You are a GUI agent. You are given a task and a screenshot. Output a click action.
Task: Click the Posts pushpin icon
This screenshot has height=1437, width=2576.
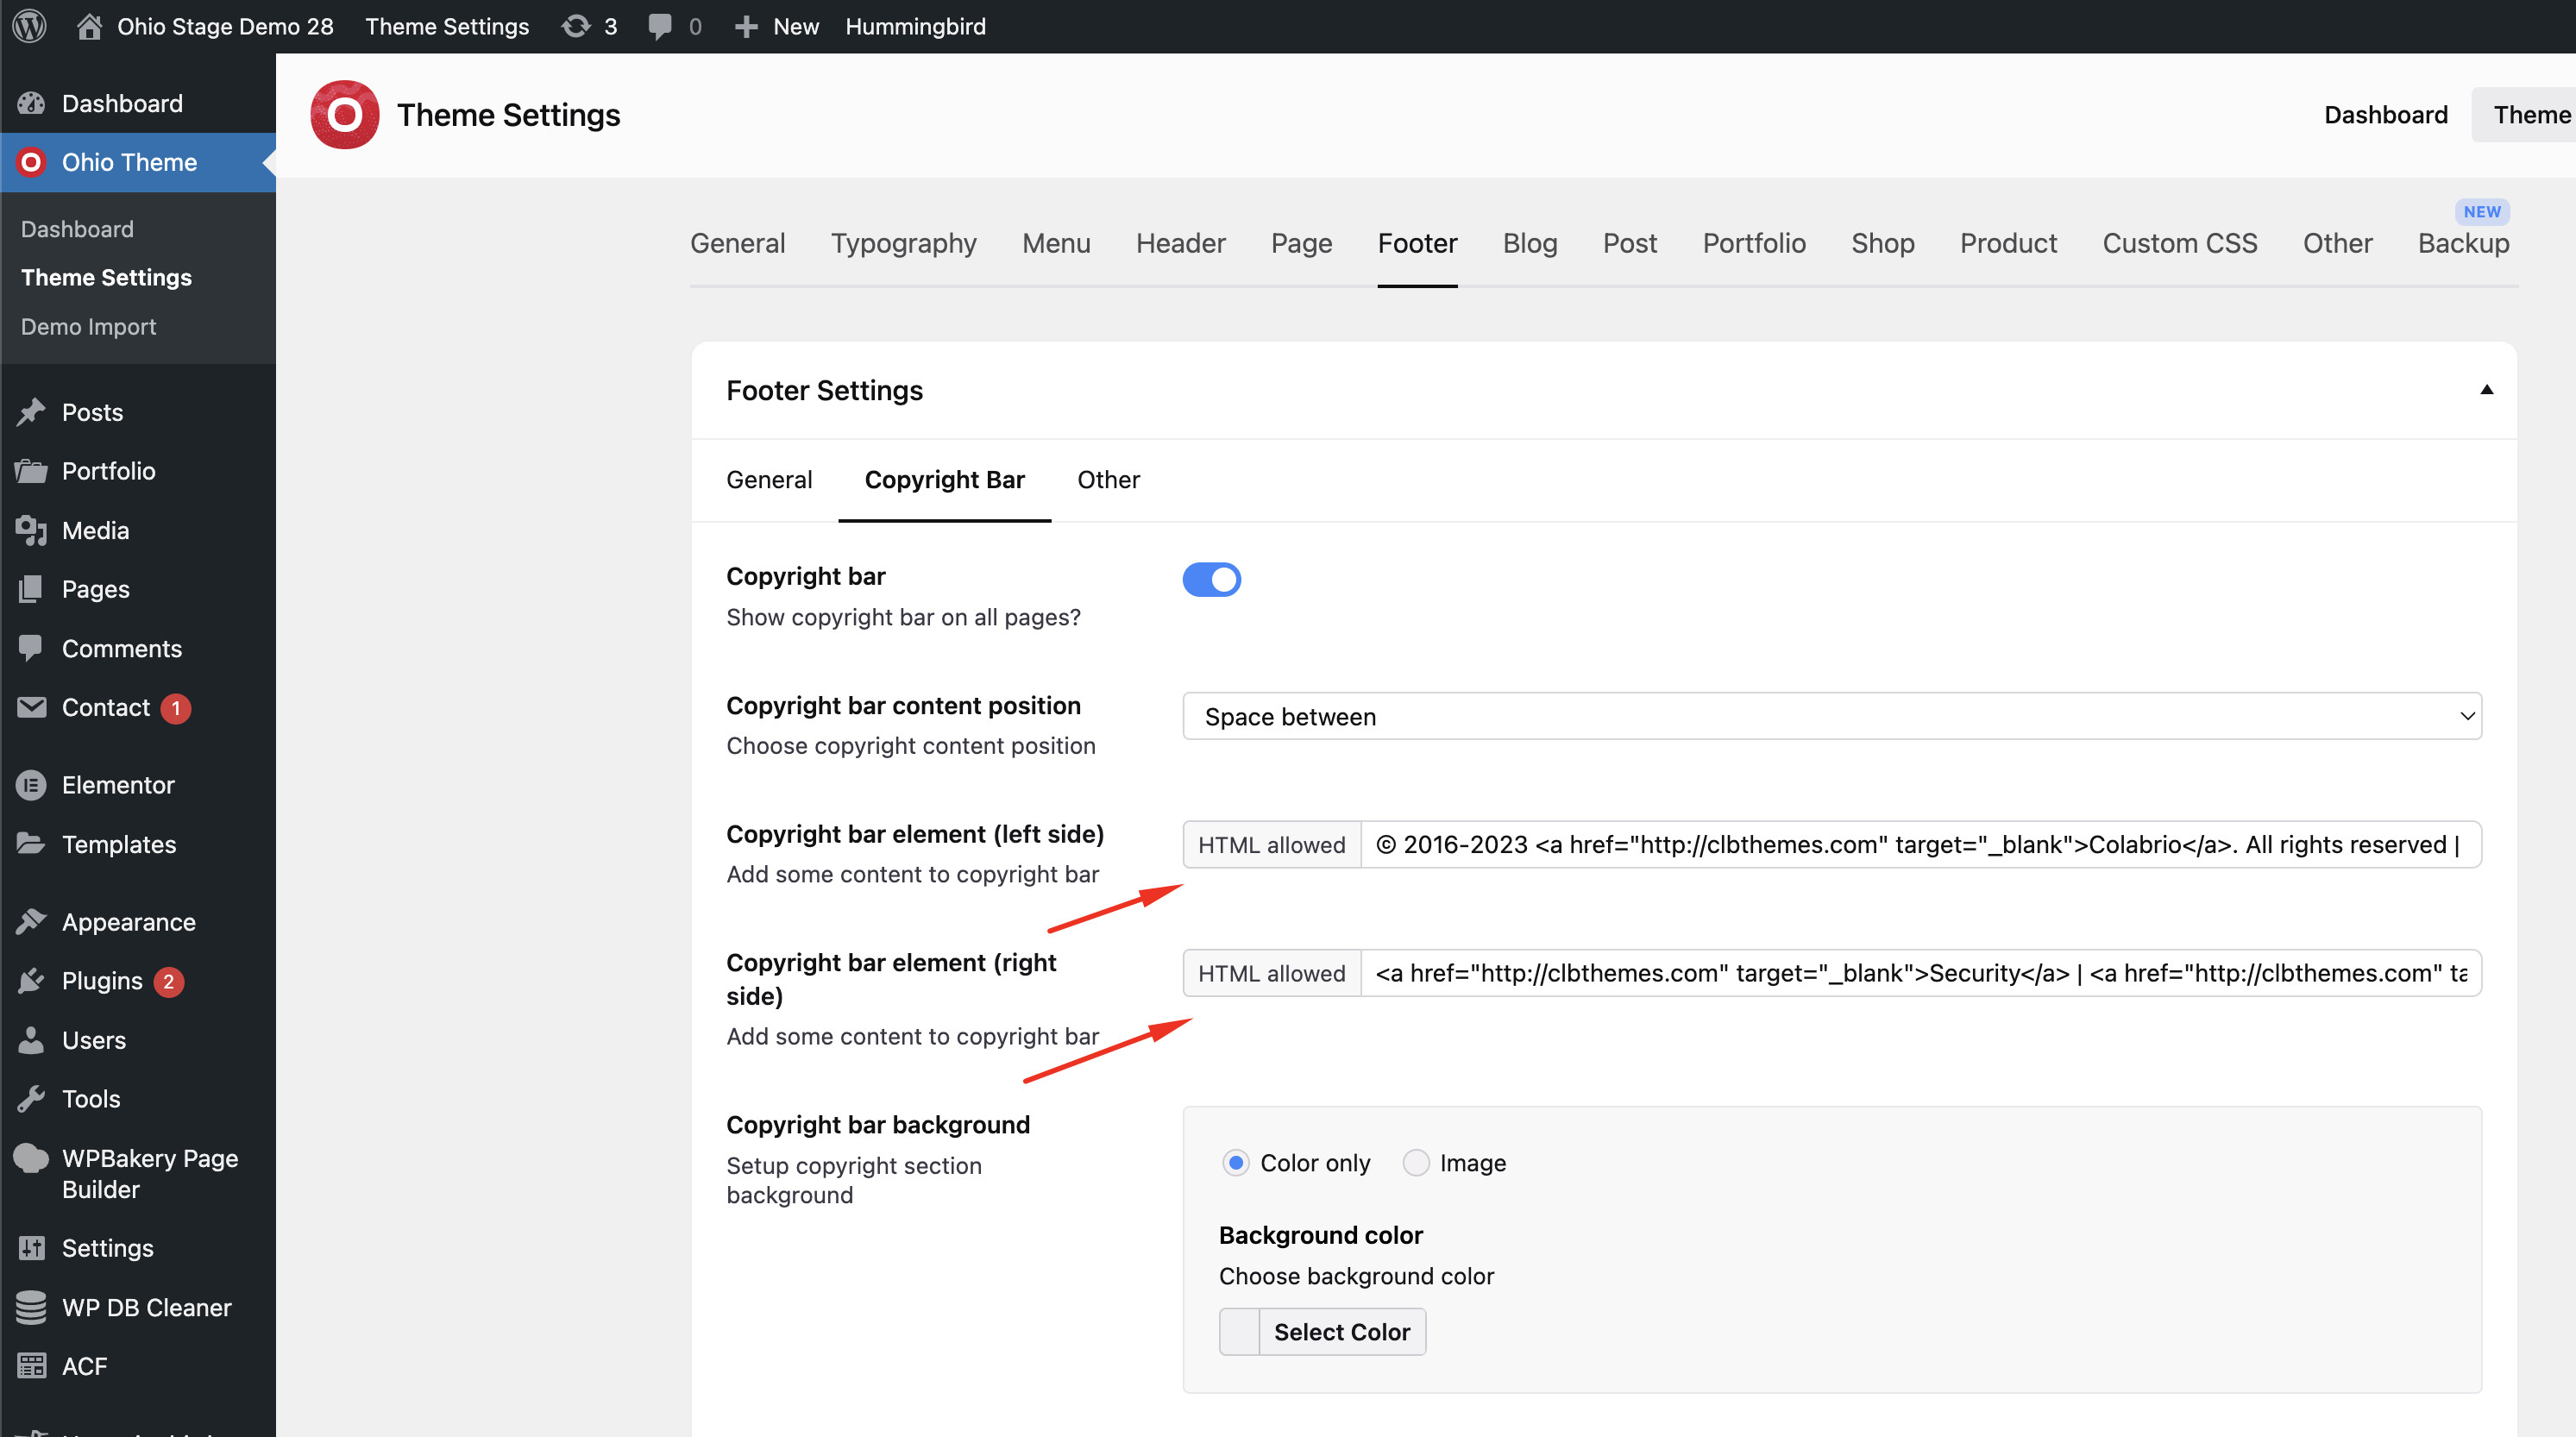pos(31,412)
